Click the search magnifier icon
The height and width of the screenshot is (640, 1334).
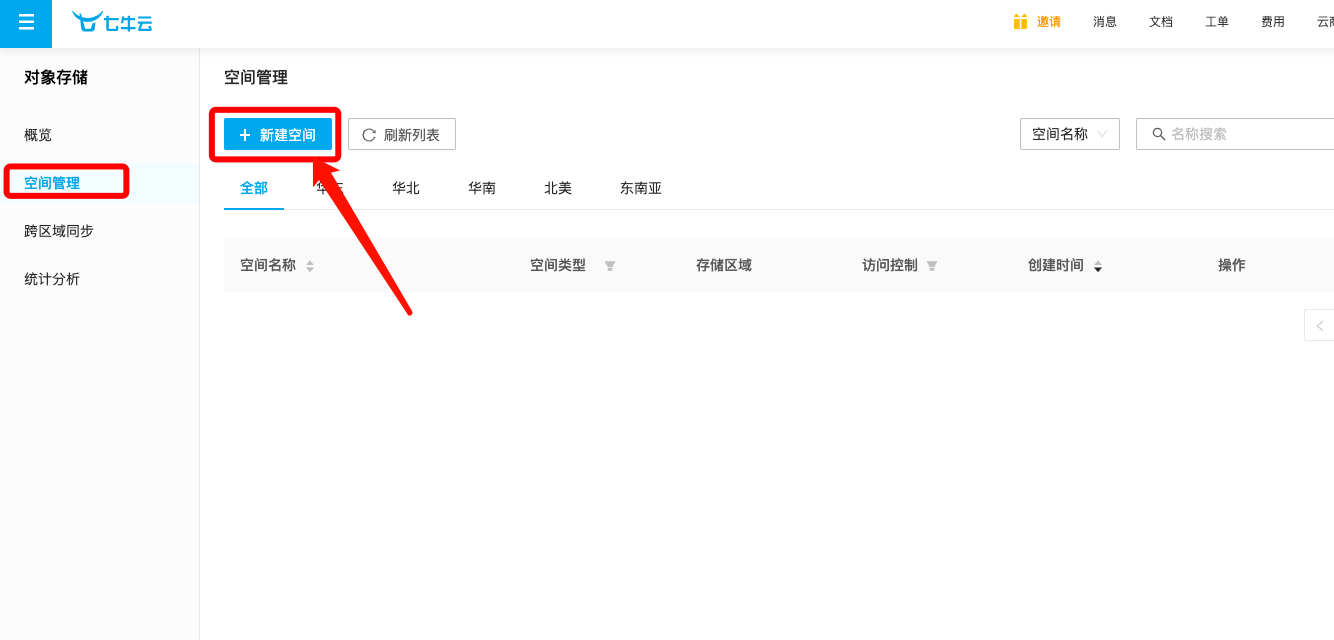tap(1159, 134)
